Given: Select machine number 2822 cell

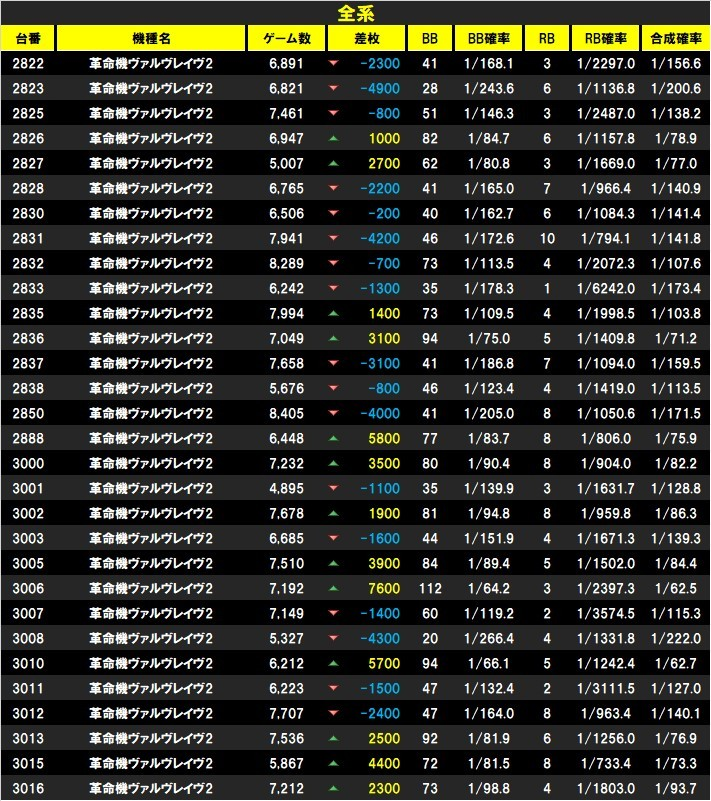Looking at the screenshot, I should pos(28,63).
